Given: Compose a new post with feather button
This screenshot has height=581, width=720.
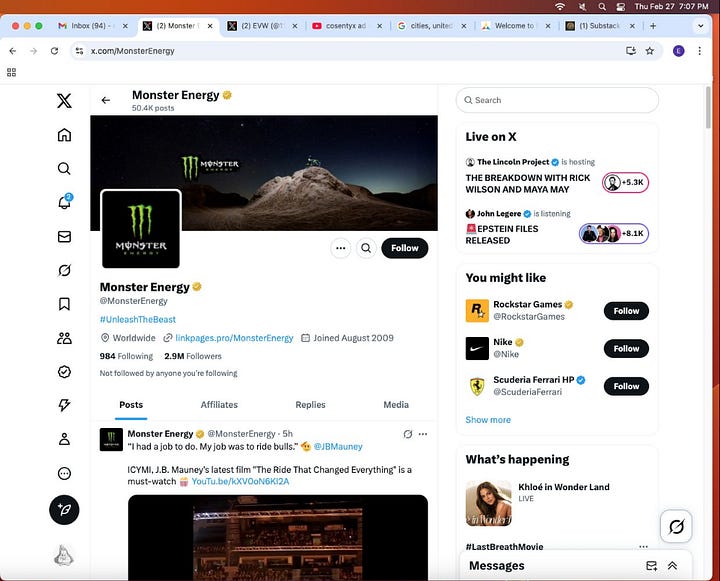Looking at the screenshot, I should pyautogui.click(x=64, y=510).
